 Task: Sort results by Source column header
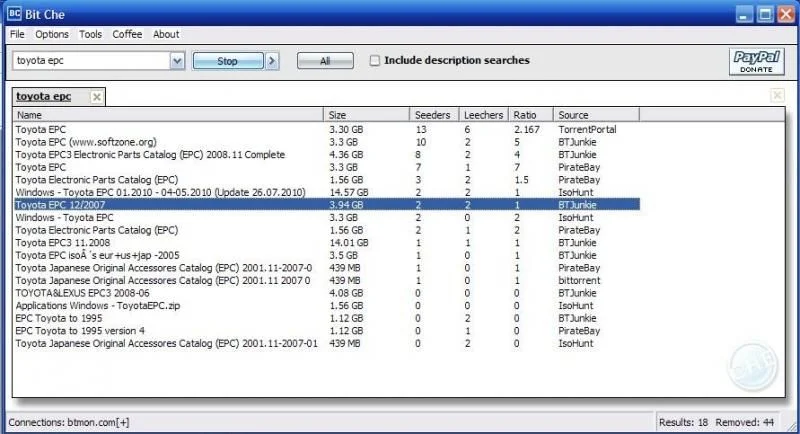[596, 115]
